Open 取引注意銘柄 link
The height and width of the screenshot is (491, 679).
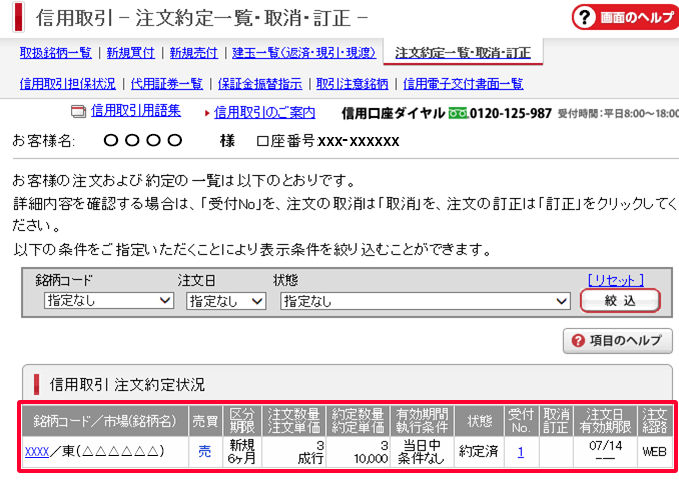(x=352, y=84)
